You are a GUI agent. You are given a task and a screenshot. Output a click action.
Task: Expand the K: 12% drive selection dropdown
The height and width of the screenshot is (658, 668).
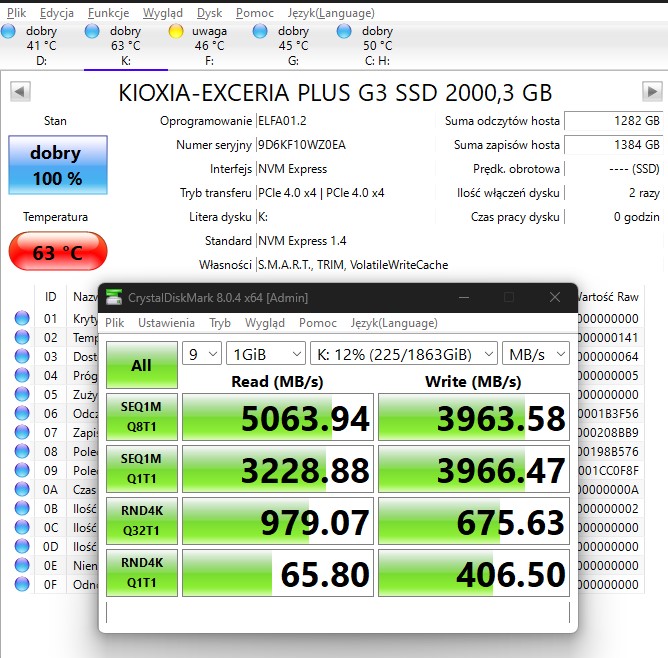coord(403,353)
